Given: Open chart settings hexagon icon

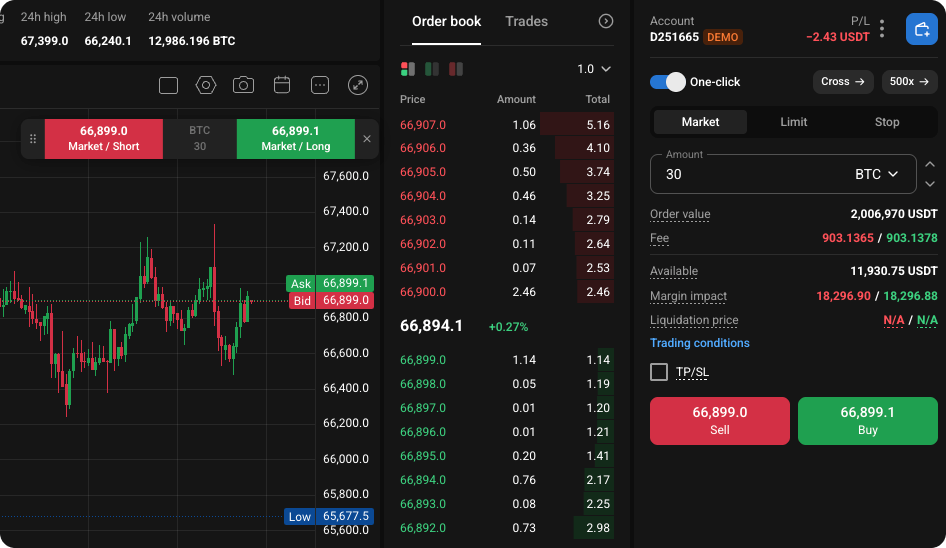Looking at the screenshot, I should coord(206,86).
